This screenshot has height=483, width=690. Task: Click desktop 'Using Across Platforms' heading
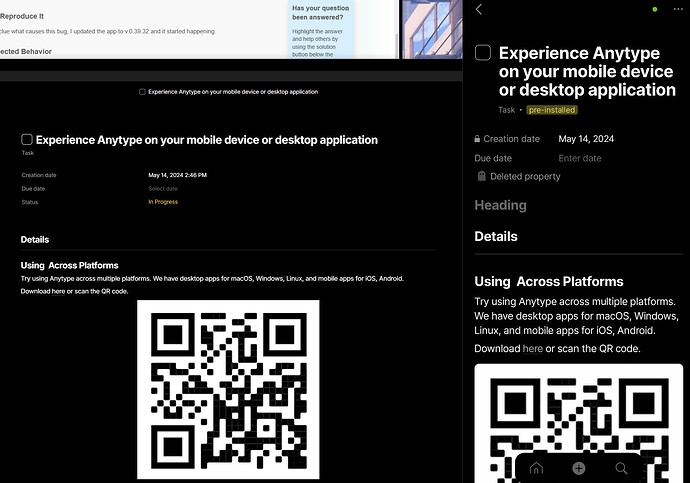pos(70,265)
